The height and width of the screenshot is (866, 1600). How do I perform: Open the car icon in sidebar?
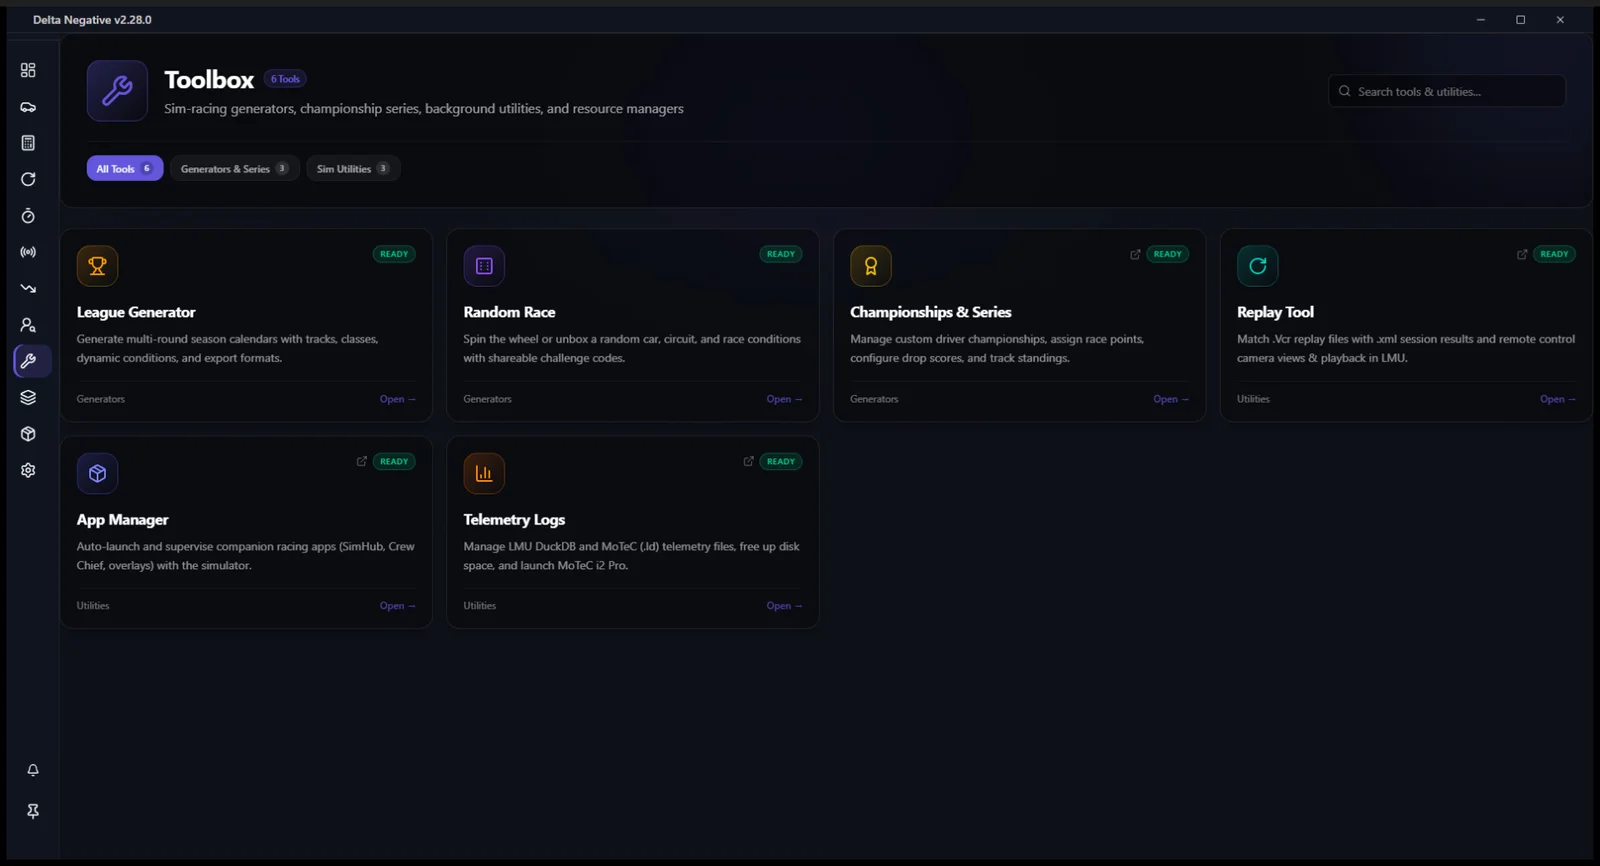pyautogui.click(x=28, y=107)
